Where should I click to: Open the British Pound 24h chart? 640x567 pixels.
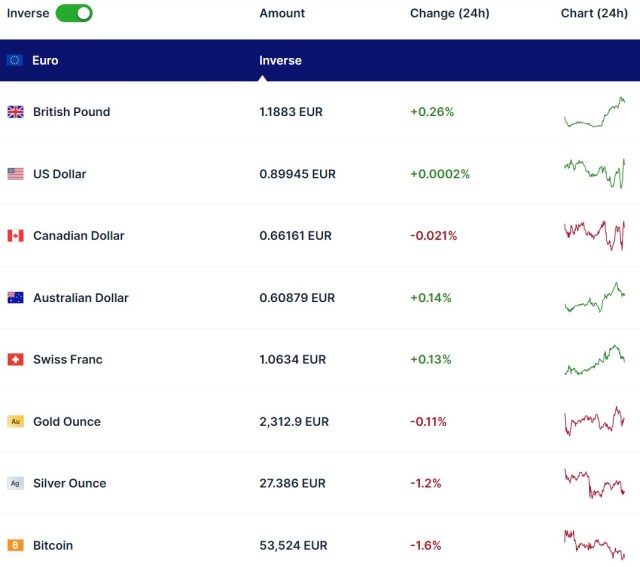[x=594, y=112]
